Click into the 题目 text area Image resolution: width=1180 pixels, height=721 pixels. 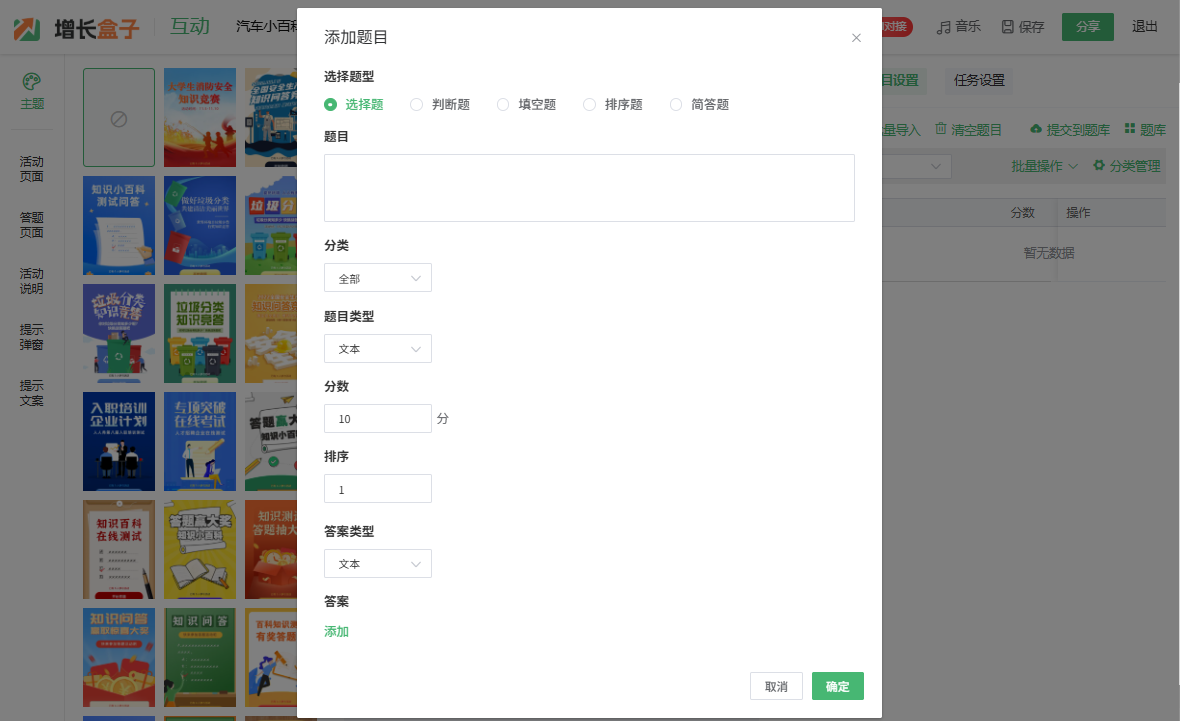tap(589, 188)
